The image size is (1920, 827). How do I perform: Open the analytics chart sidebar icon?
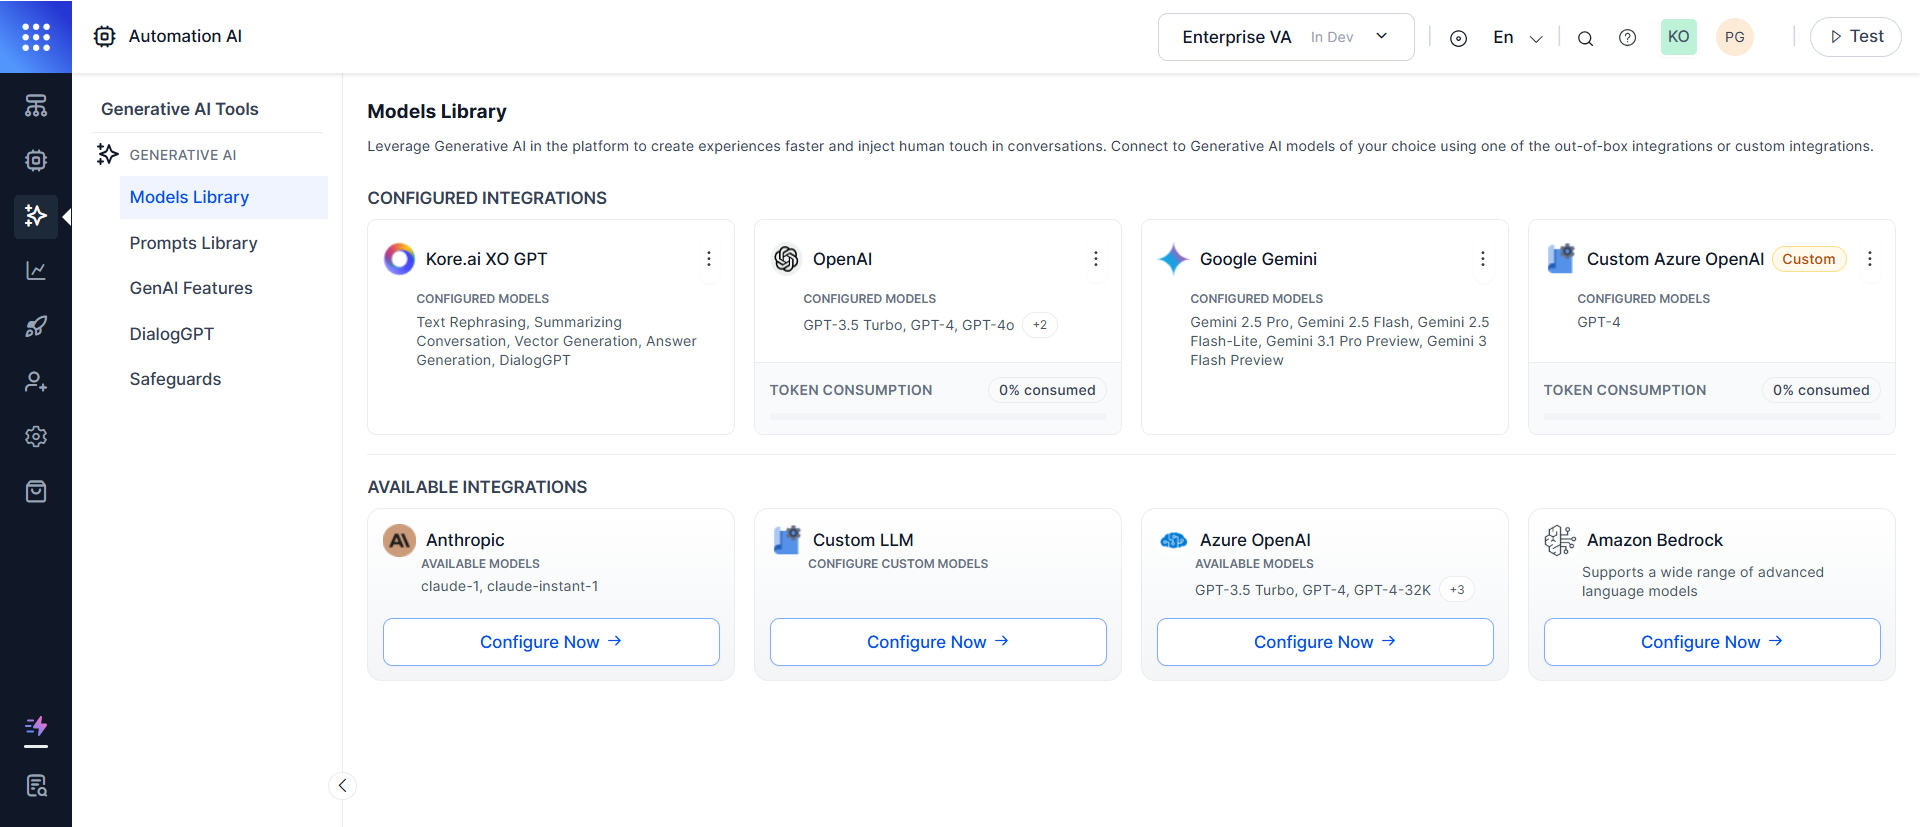pos(36,271)
